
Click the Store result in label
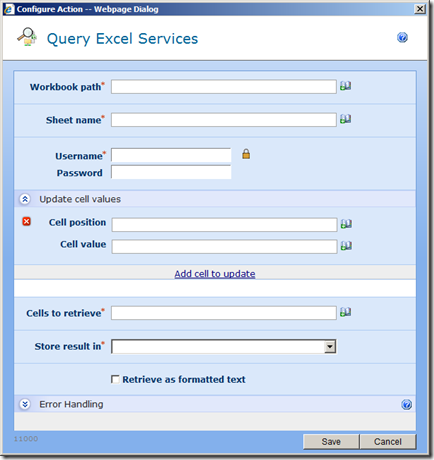coord(69,346)
